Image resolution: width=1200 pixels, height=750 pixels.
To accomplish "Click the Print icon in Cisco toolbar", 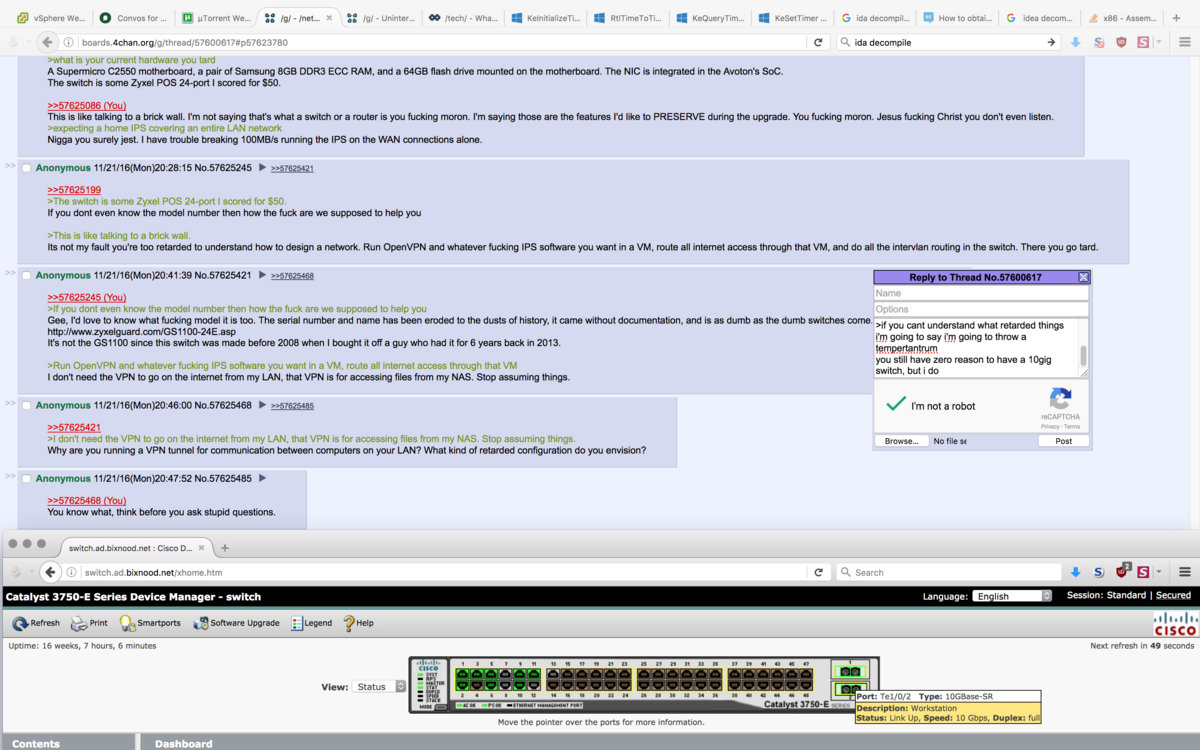I will 79,623.
